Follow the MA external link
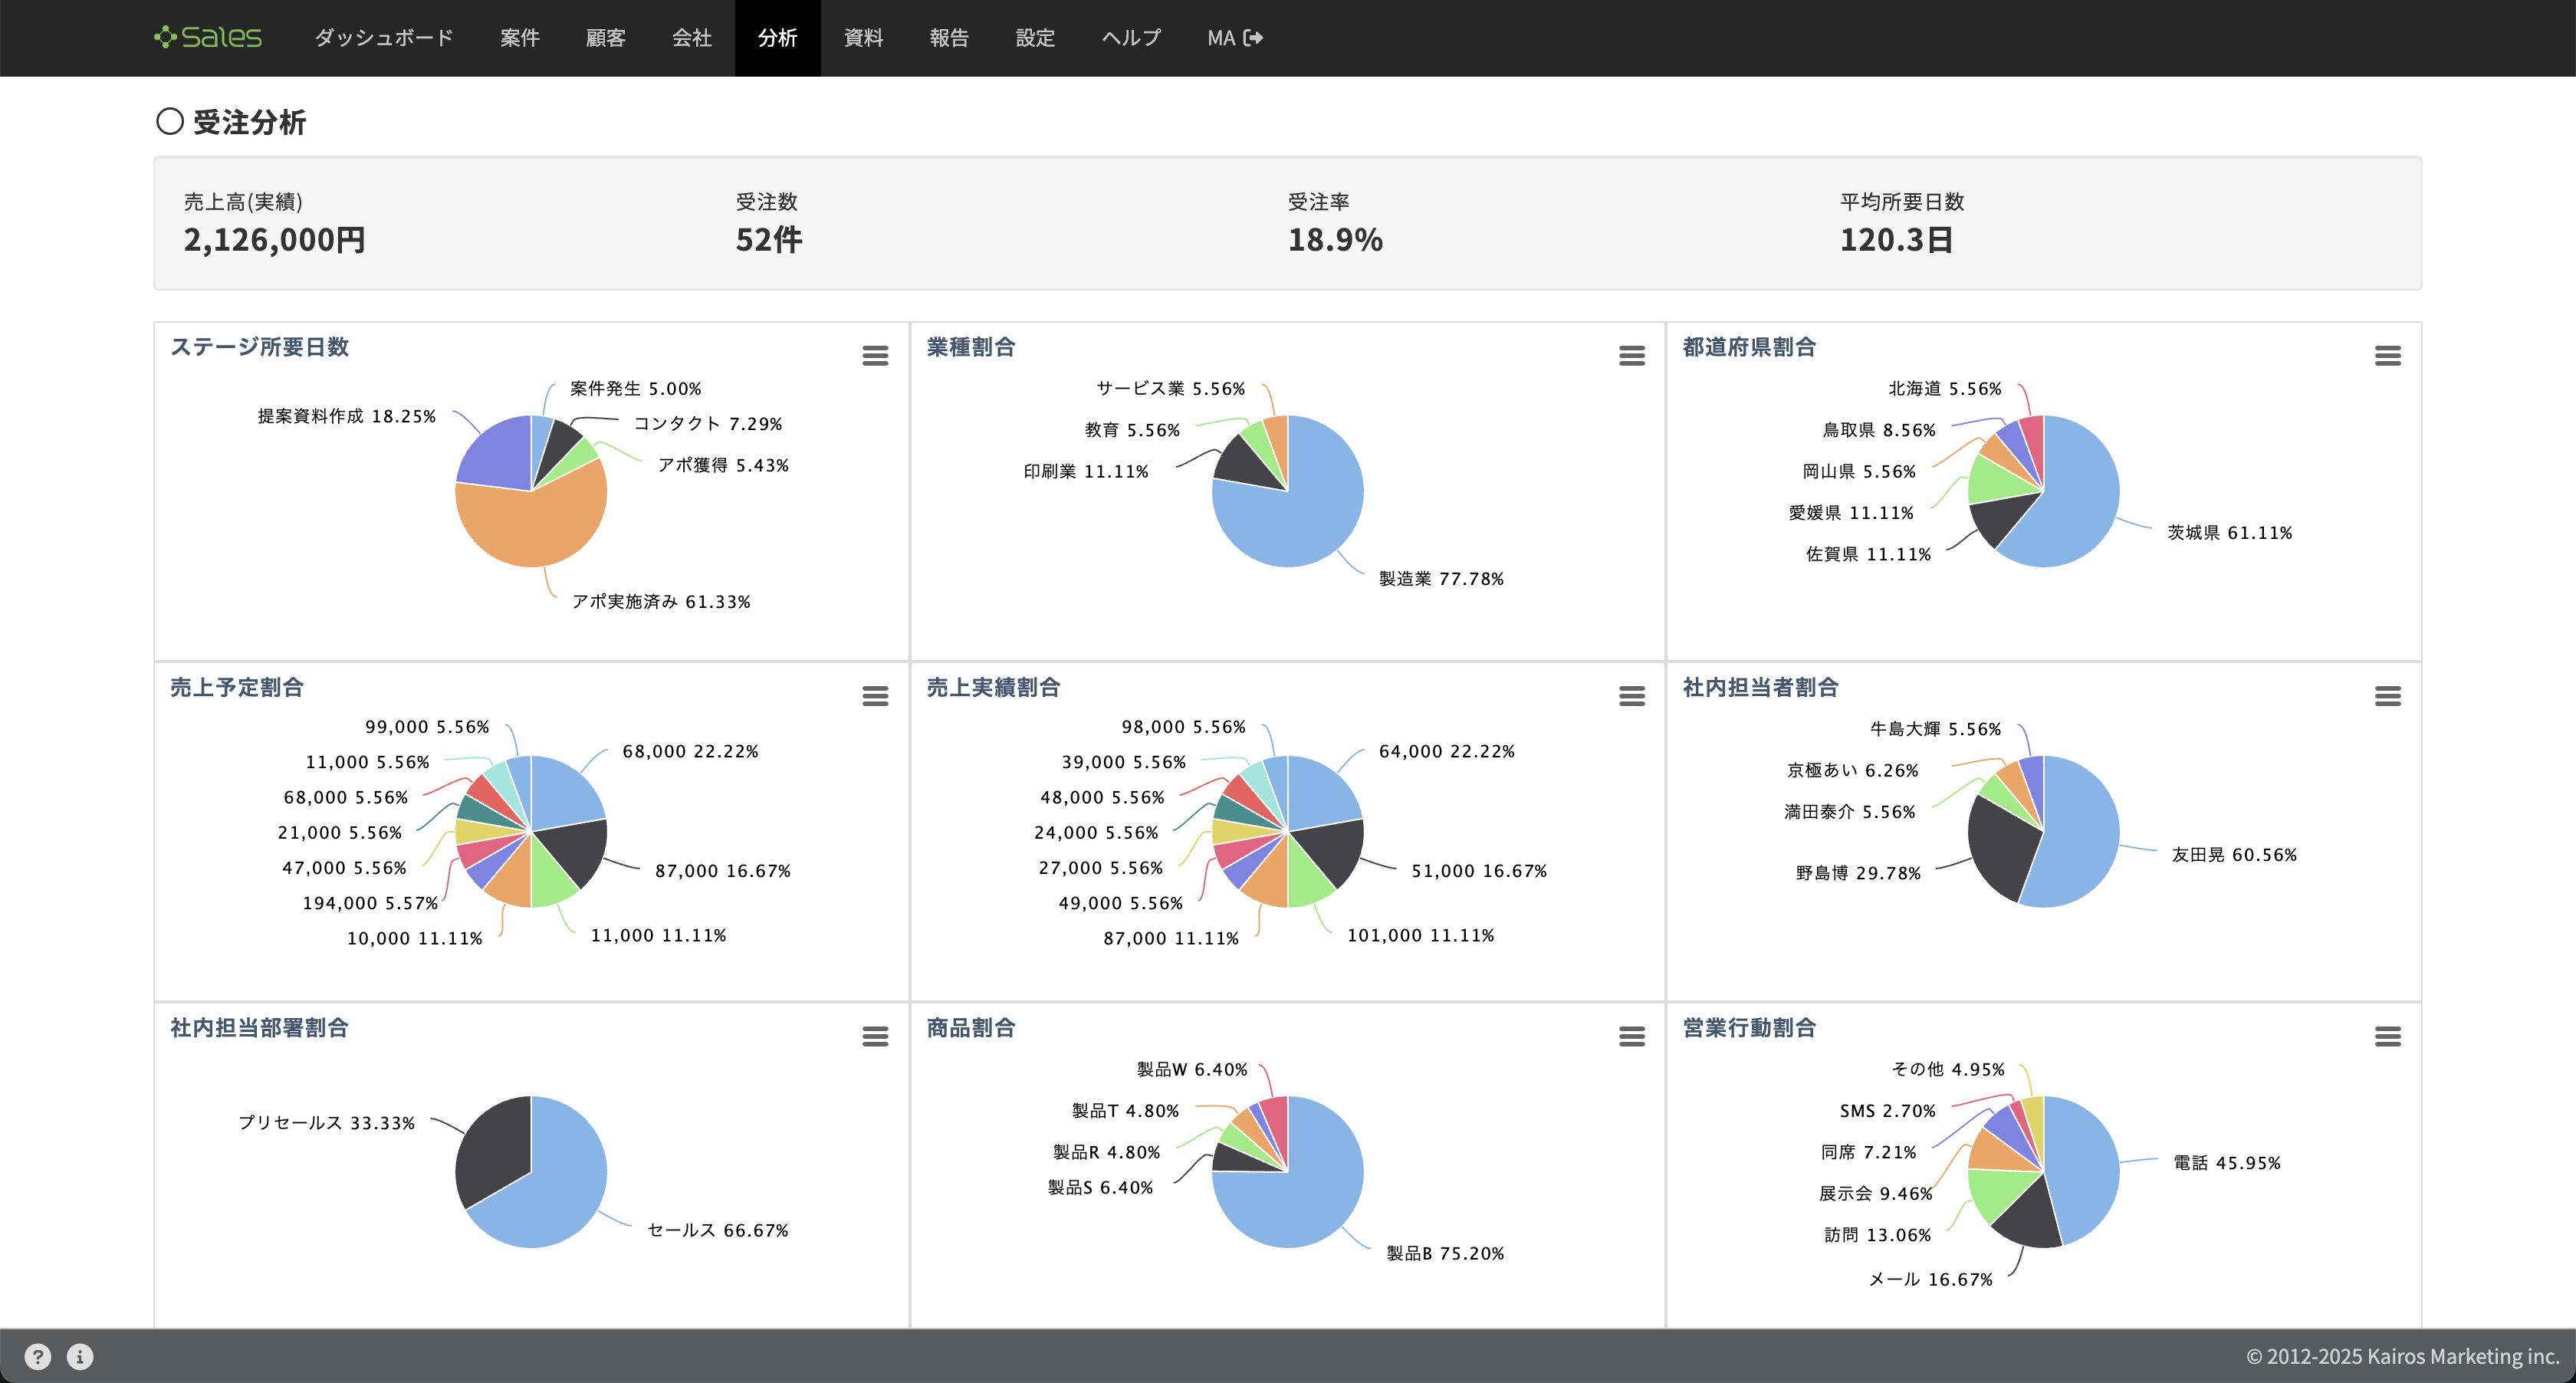Screen dimensions: 2576x1383 coord(1234,38)
